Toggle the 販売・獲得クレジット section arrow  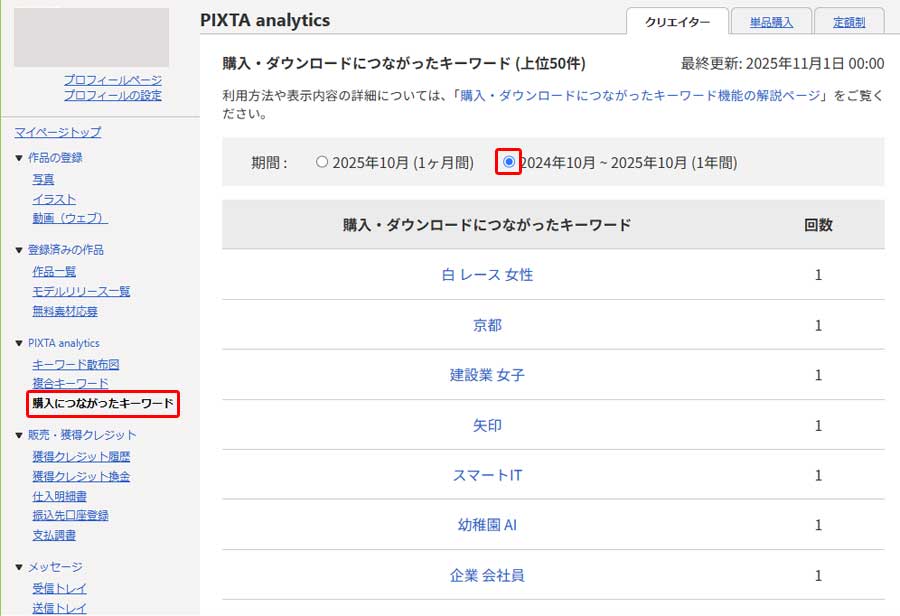click(19, 435)
